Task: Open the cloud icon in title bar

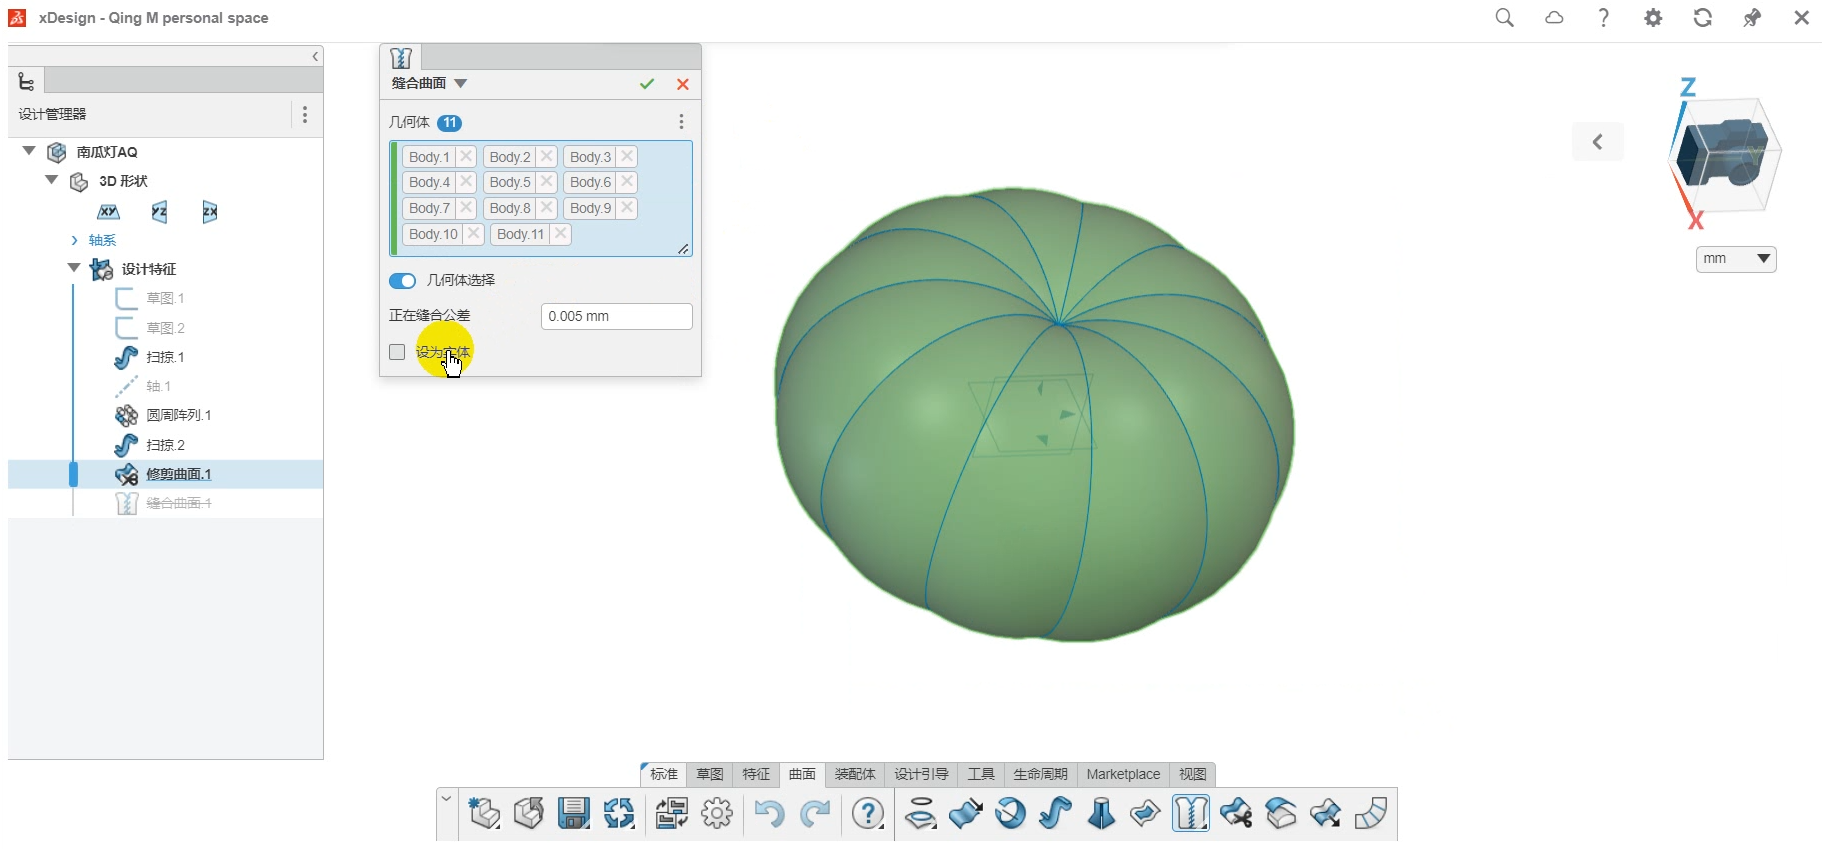Action: click(1554, 18)
